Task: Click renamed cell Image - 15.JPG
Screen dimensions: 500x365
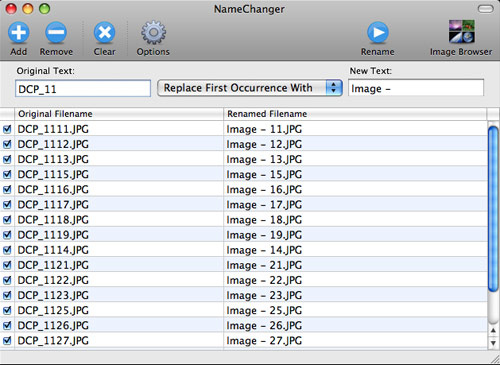Action: coord(264,174)
